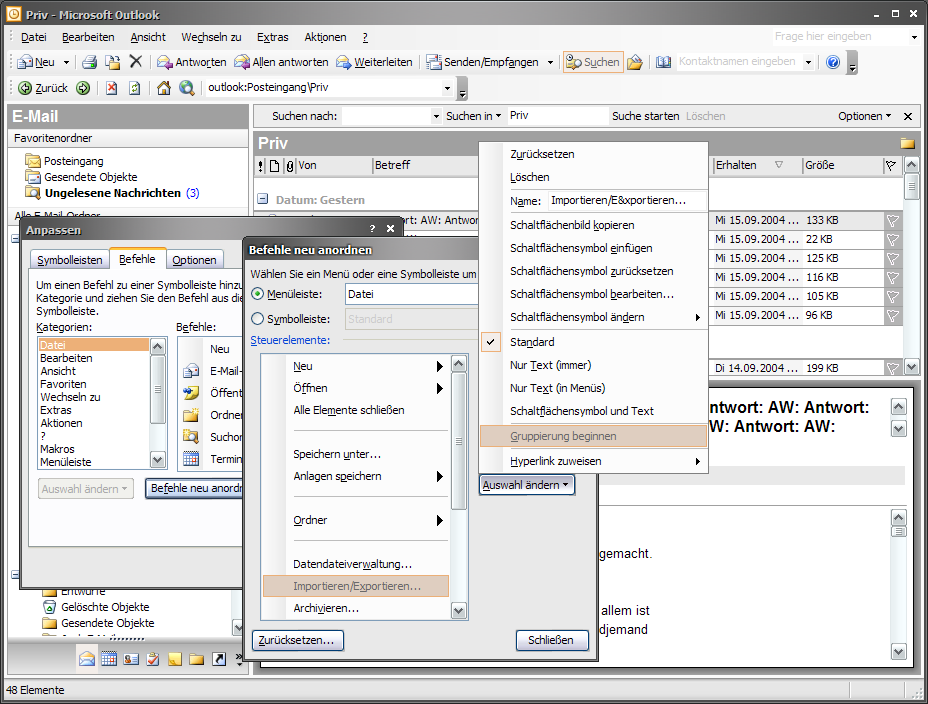Open the Optionen dropdown in search bar
This screenshot has width=928, height=704.
pos(864,116)
